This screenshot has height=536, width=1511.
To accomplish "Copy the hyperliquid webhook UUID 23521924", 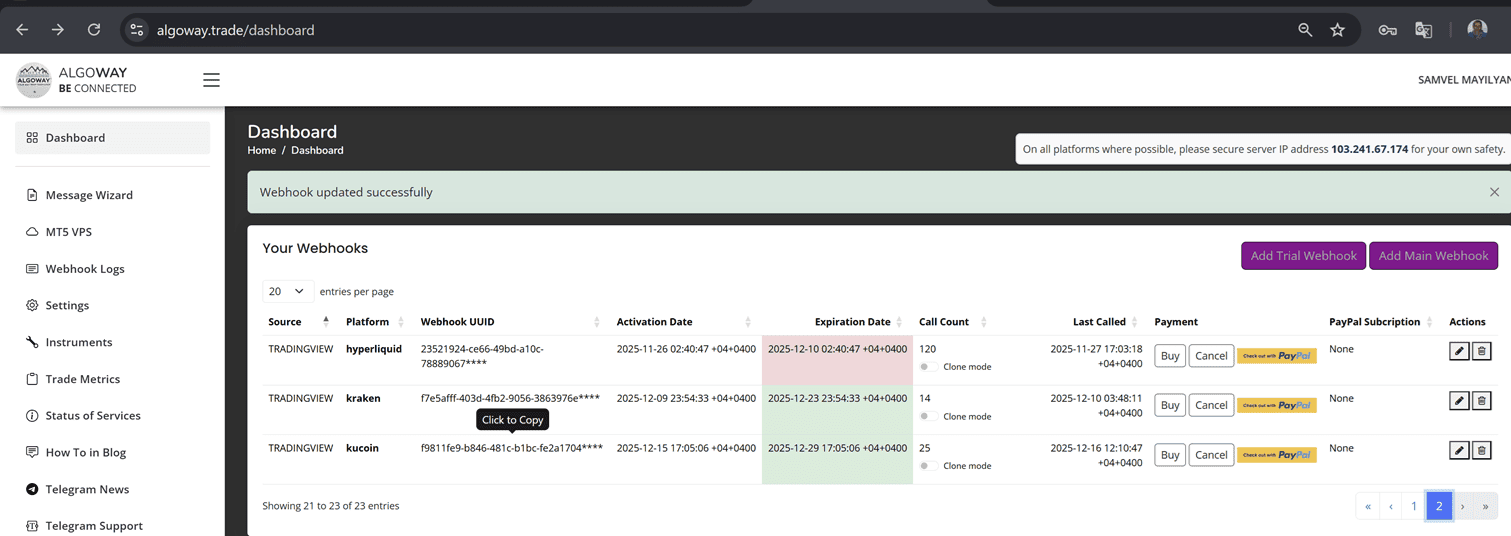I will tap(482, 356).
